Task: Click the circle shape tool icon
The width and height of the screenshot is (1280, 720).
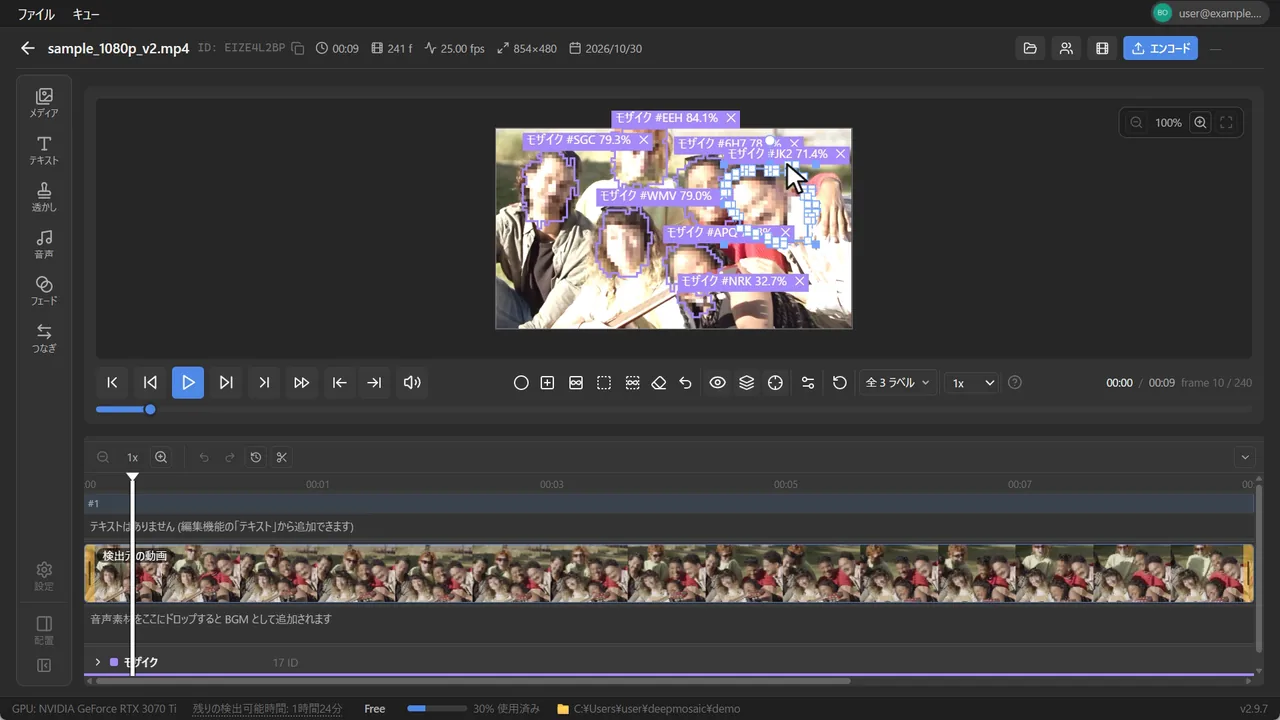Action: [521, 383]
